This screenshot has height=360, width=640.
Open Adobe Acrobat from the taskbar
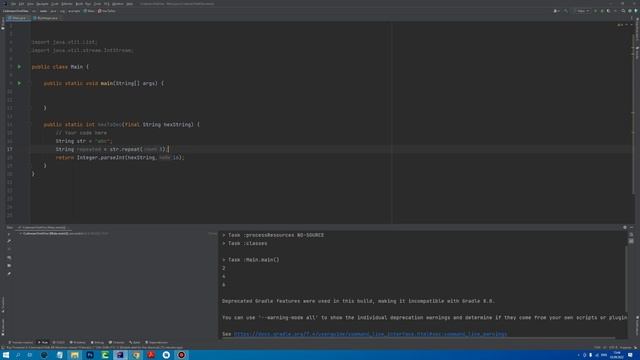coord(151,355)
